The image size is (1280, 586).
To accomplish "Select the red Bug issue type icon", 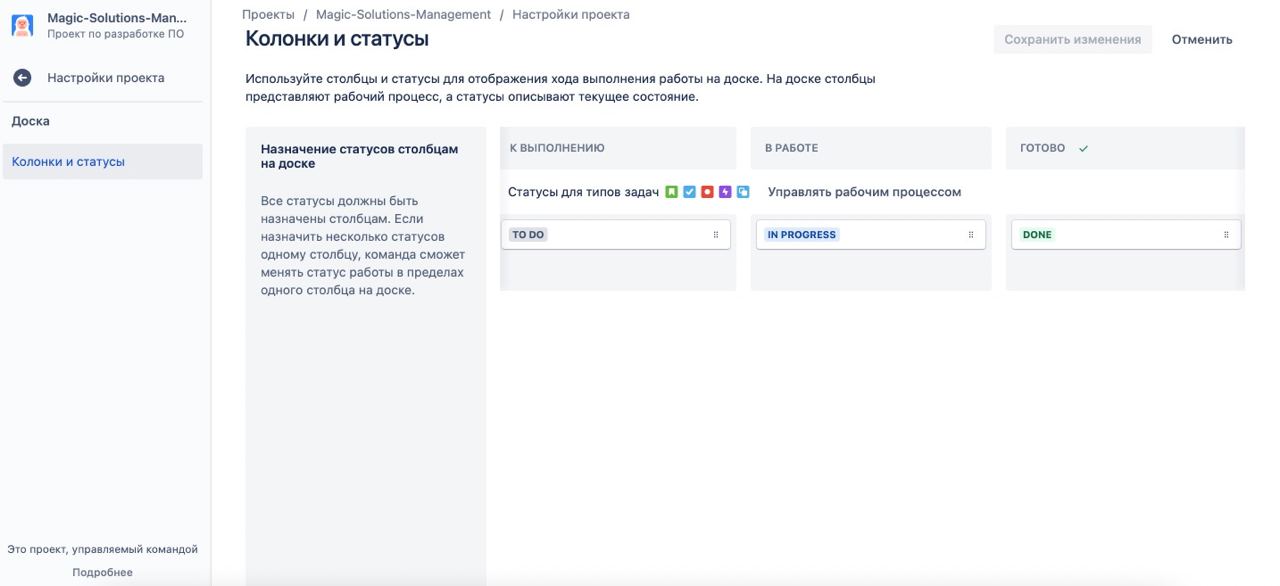I will point(707,192).
